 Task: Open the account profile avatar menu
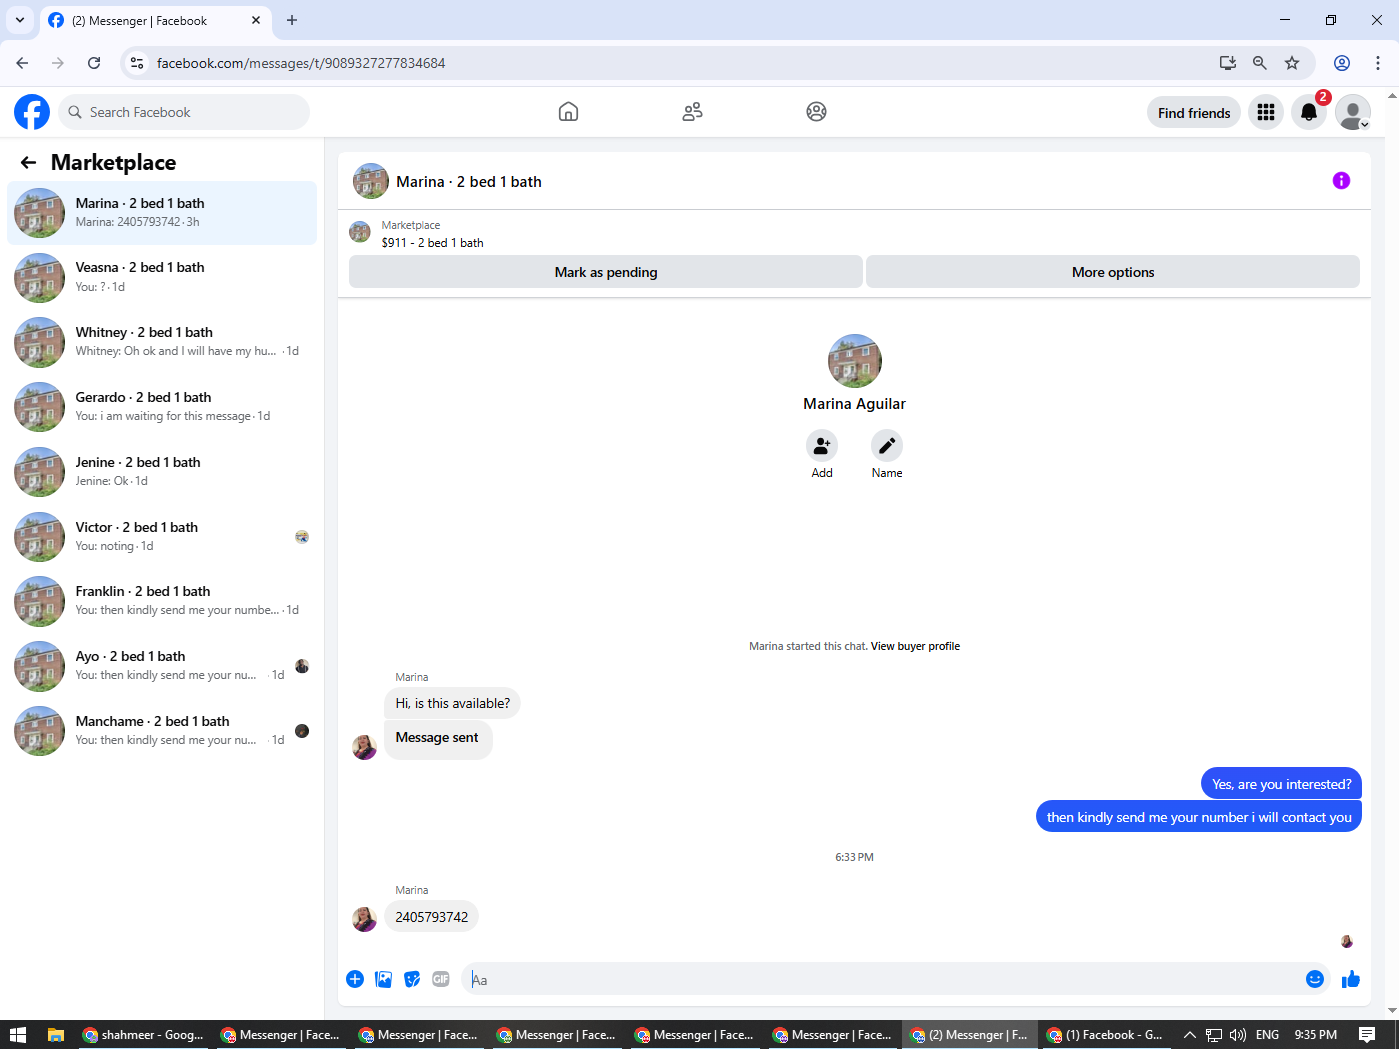tap(1353, 112)
